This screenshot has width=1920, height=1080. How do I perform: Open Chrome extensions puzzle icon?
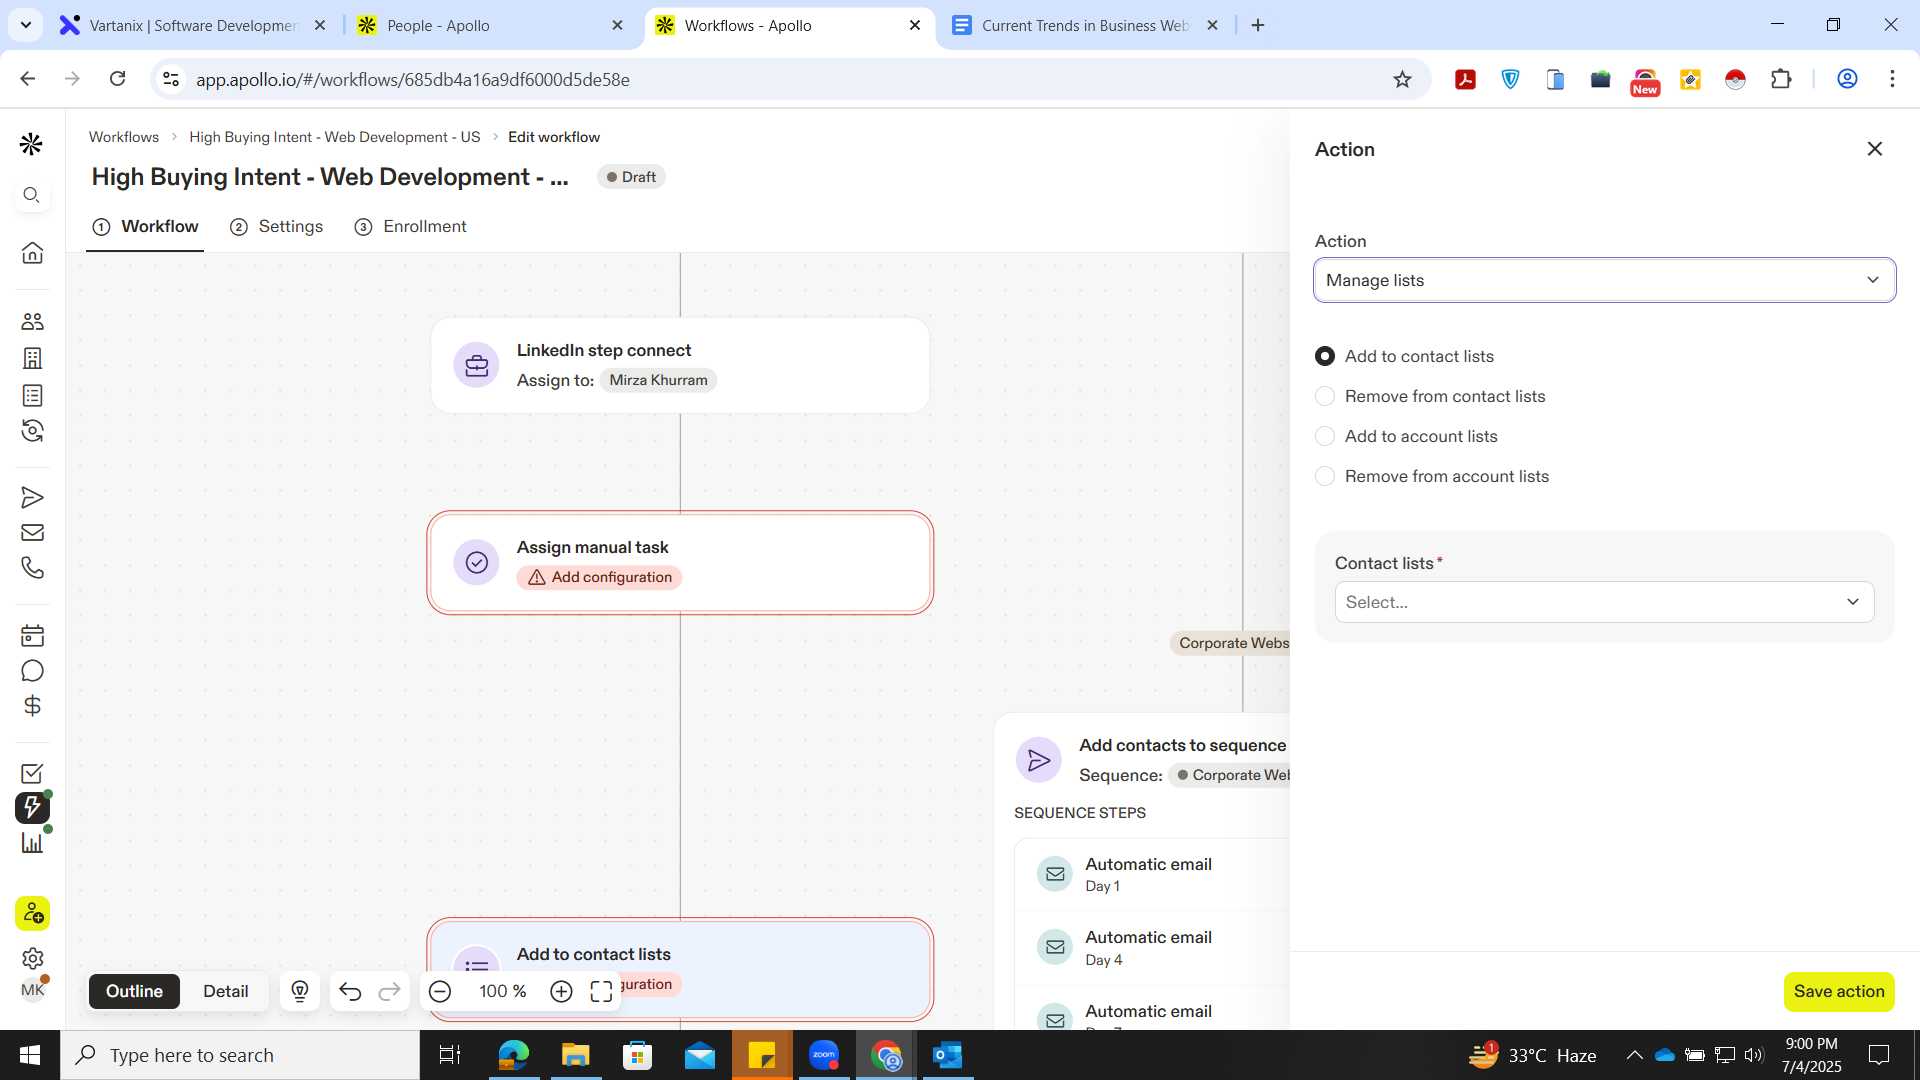(1781, 79)
